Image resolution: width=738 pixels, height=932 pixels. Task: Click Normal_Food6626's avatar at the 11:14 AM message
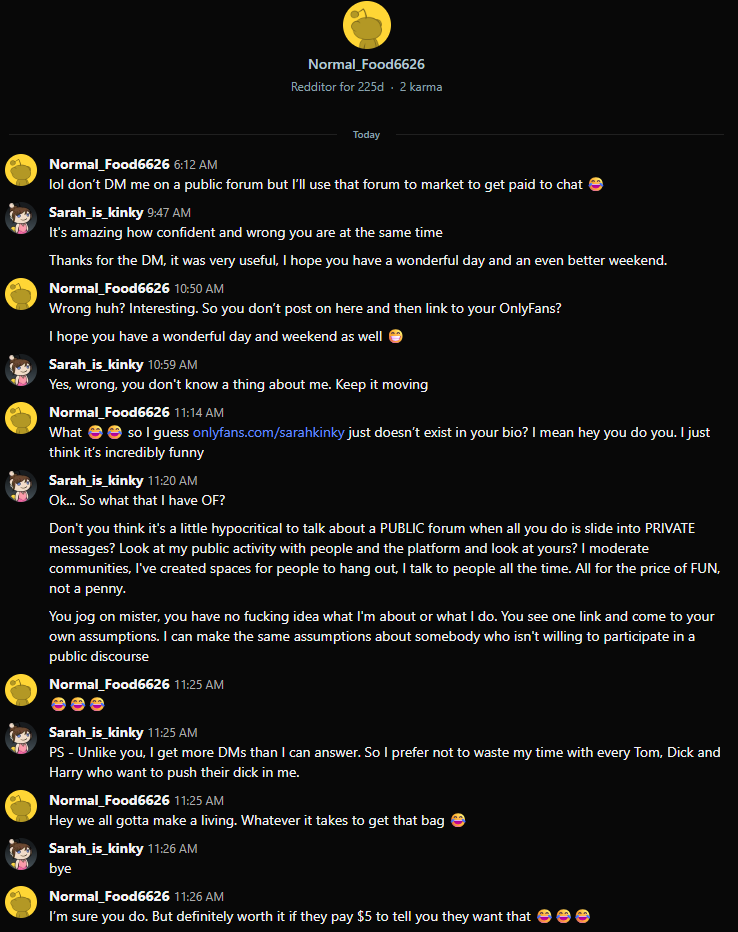click(x=22, y=418)
